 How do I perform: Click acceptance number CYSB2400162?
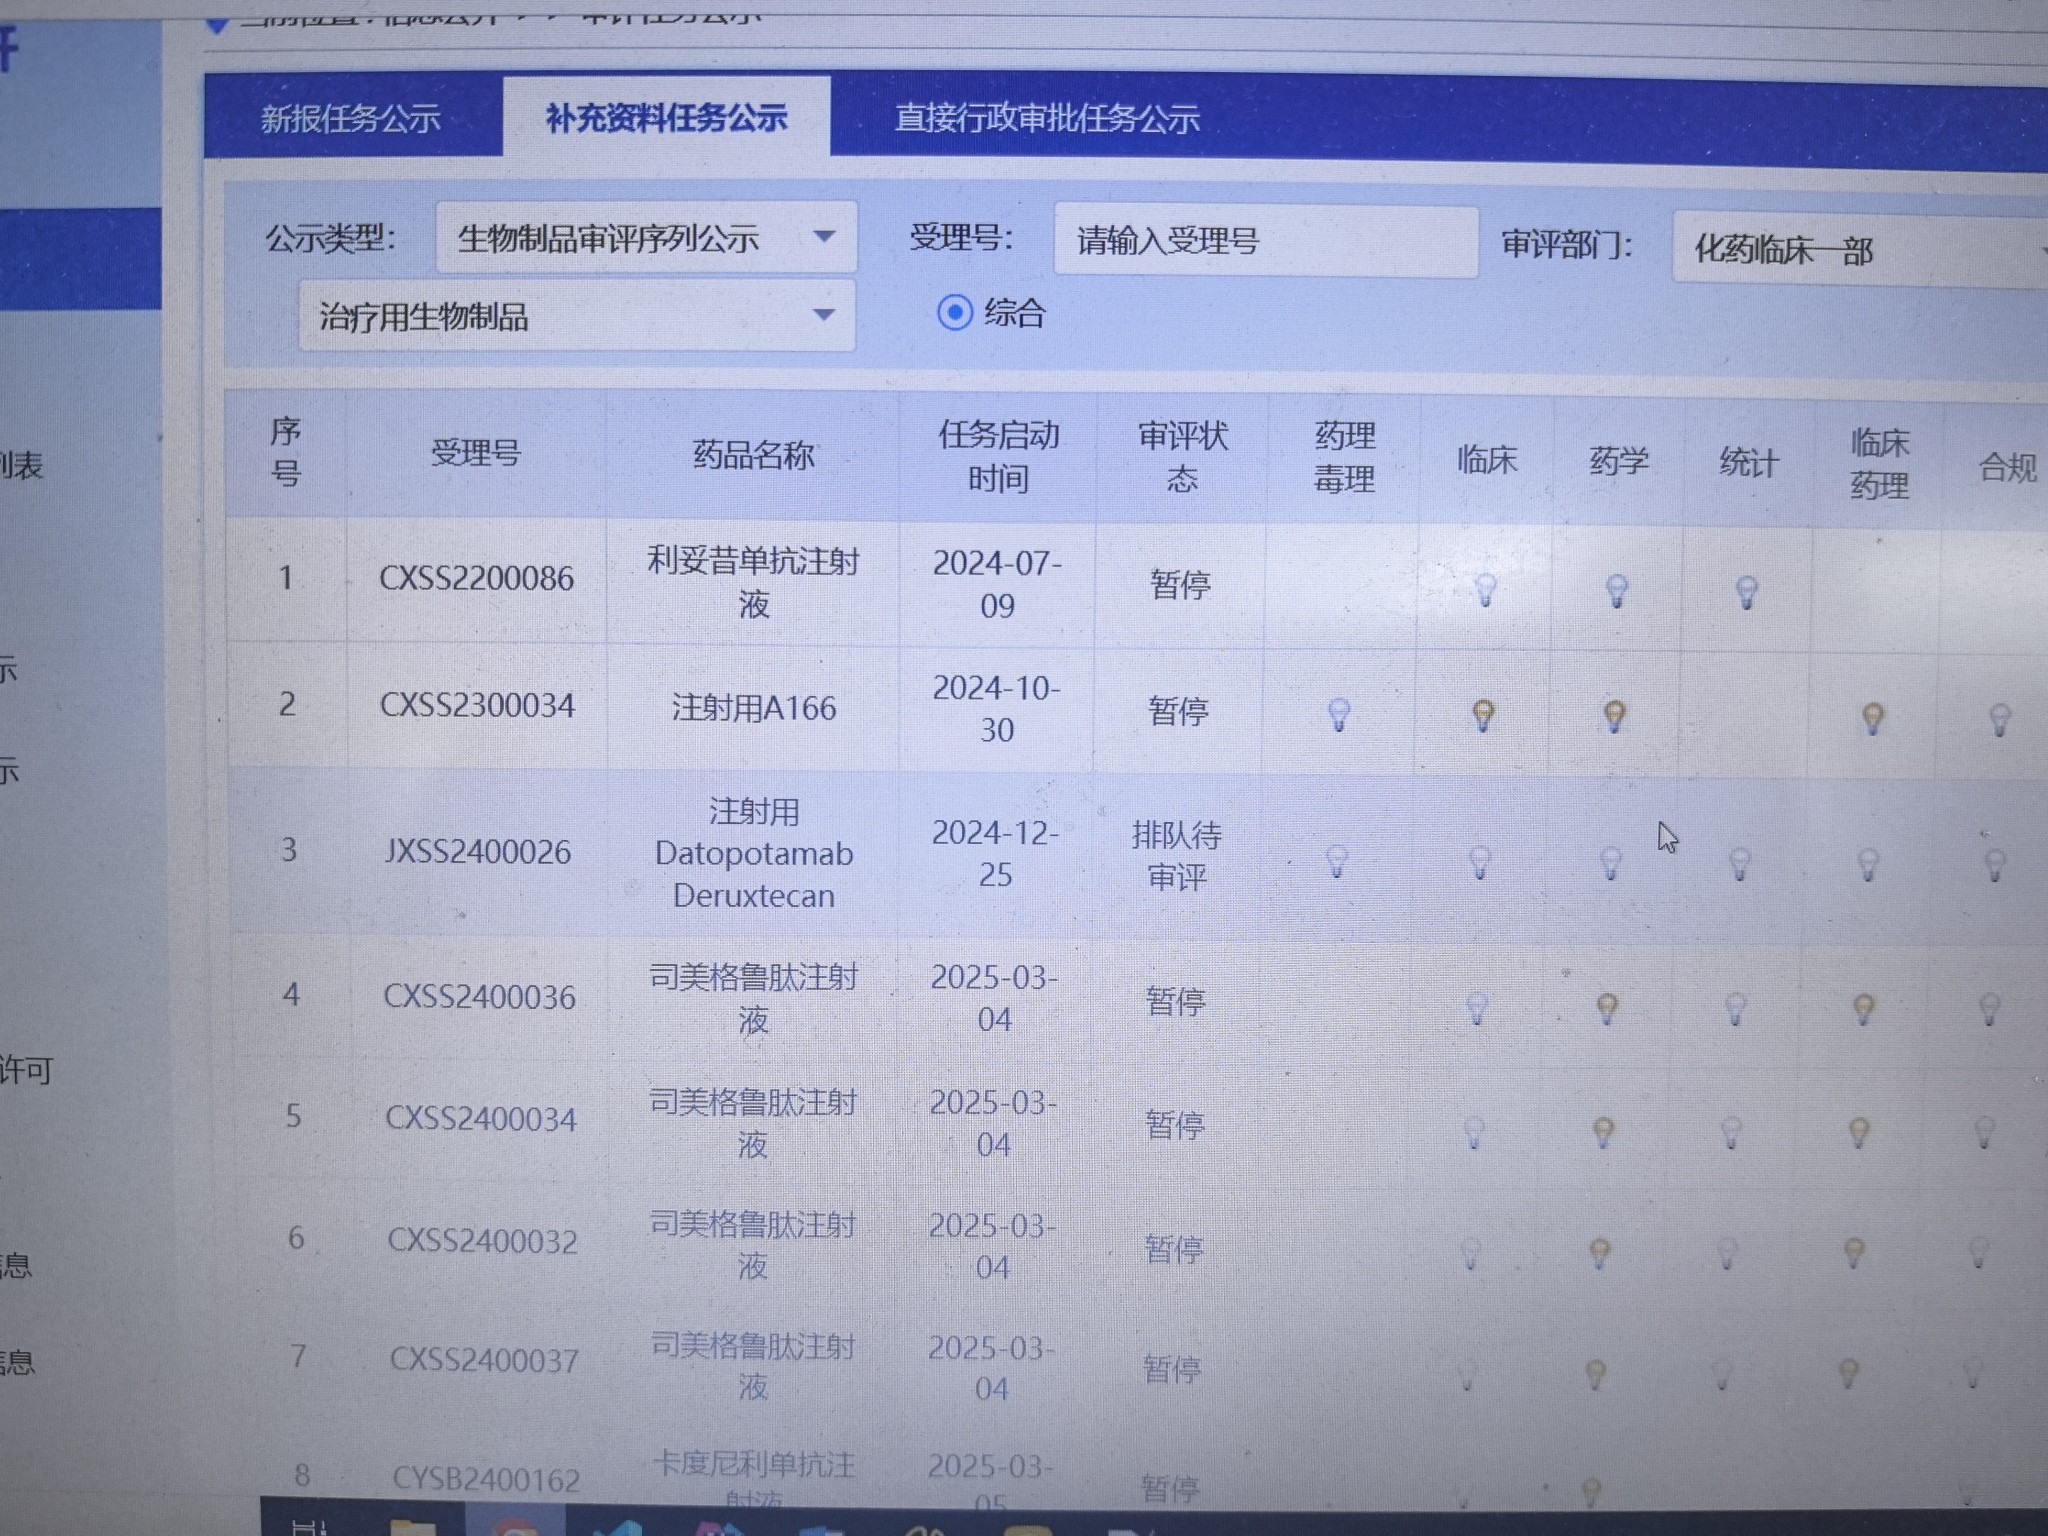(486, 1479)
